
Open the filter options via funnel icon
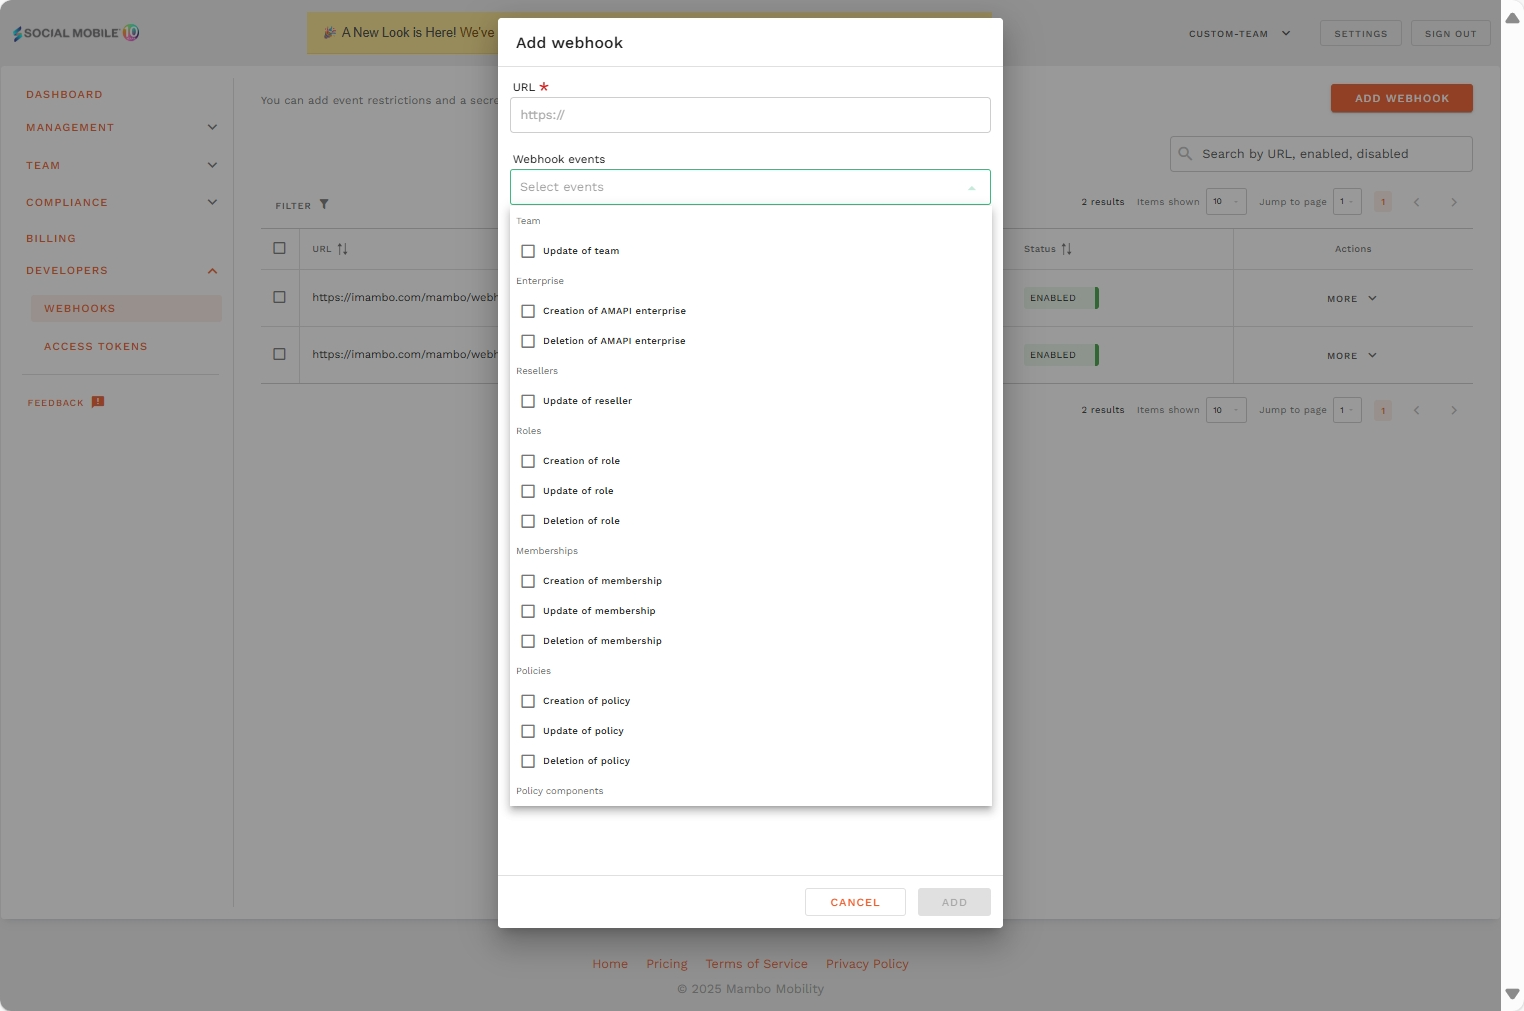pyautogui.click(x=325, y=204)
